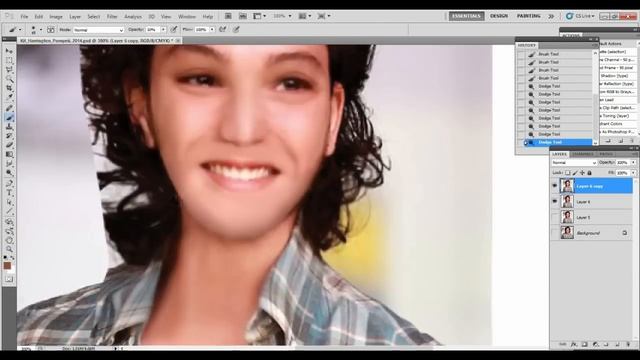Delete layer using trash icon

click(628, 344)
